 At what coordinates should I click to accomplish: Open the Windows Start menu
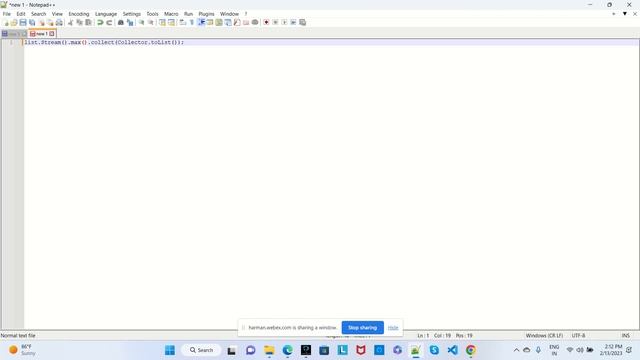click(170, 350)
